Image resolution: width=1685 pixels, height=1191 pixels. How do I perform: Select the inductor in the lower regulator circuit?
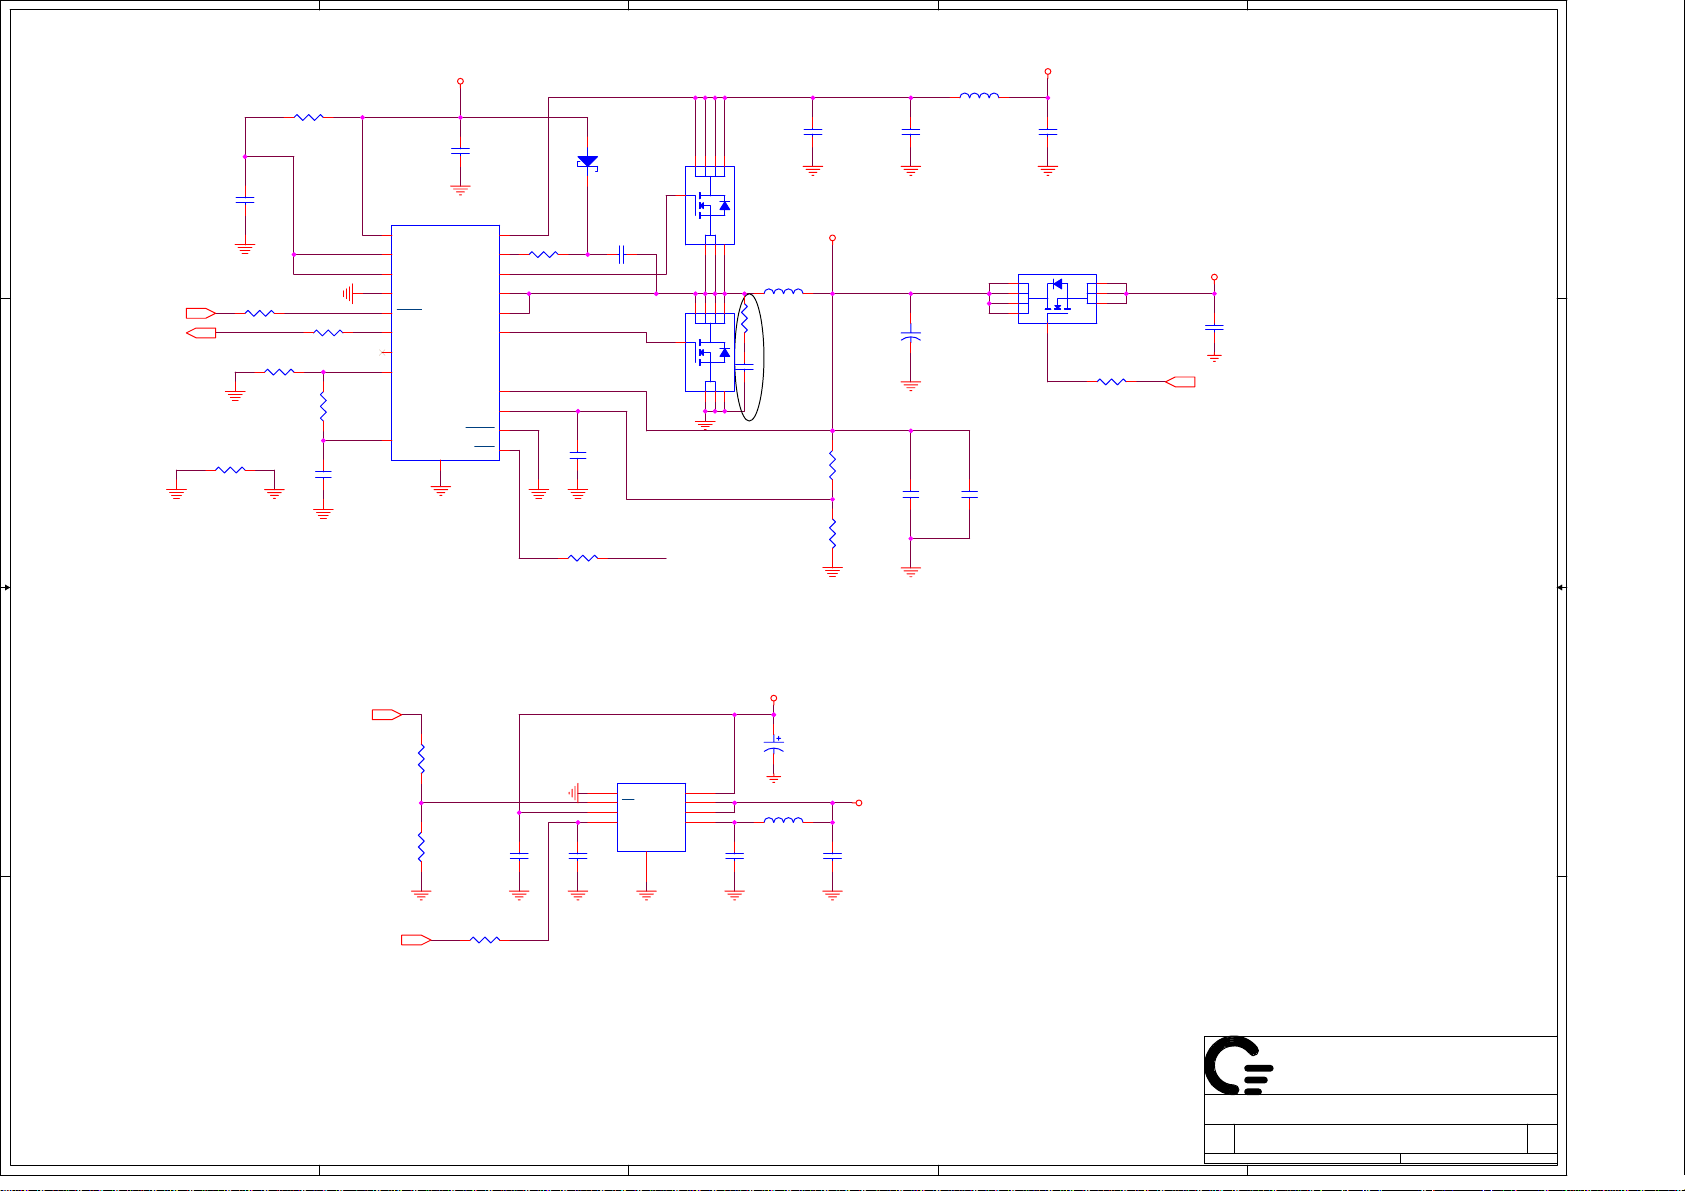tap(783, 820)
